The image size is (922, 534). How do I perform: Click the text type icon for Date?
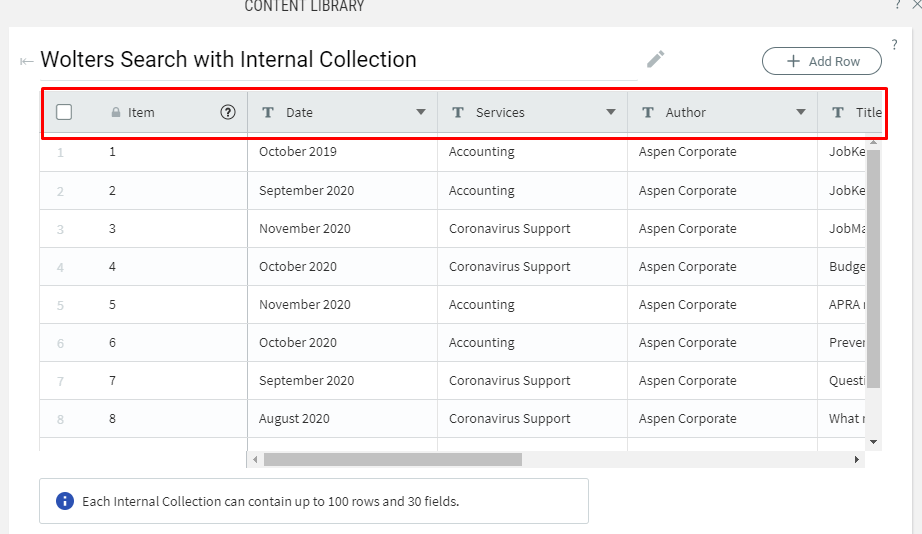(268, 112)
